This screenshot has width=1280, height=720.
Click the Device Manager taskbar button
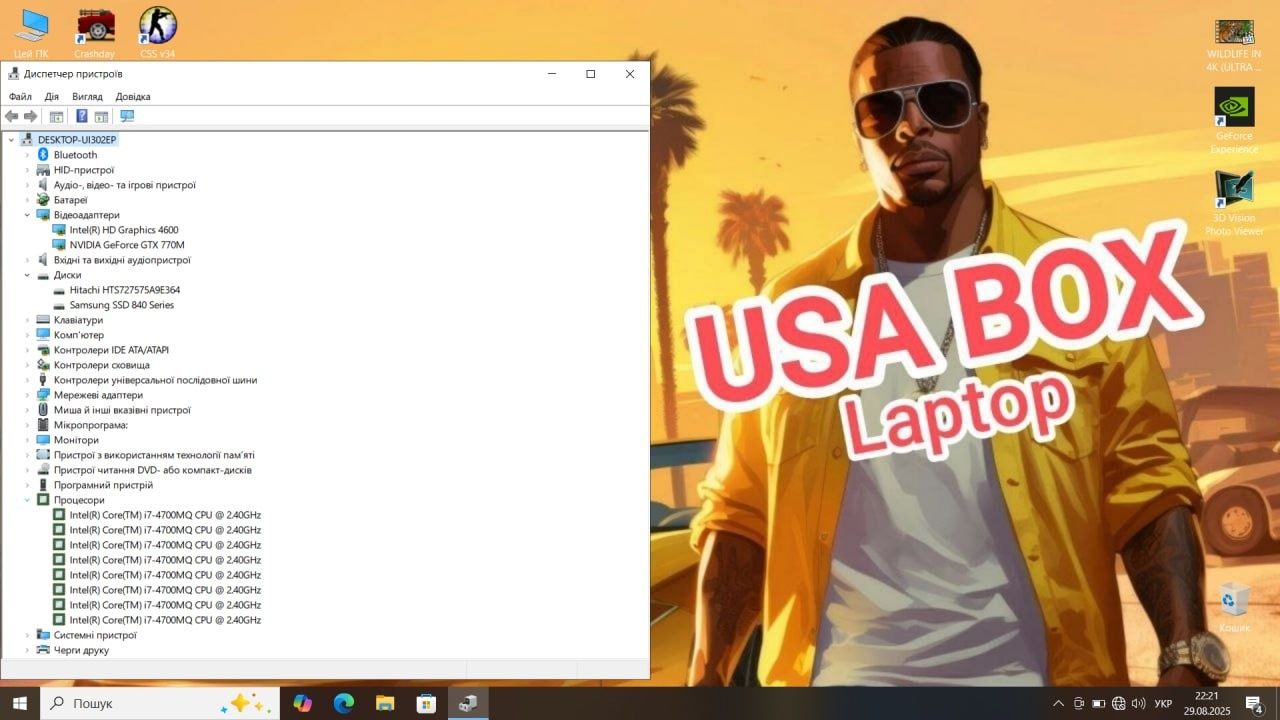point(468,703)
